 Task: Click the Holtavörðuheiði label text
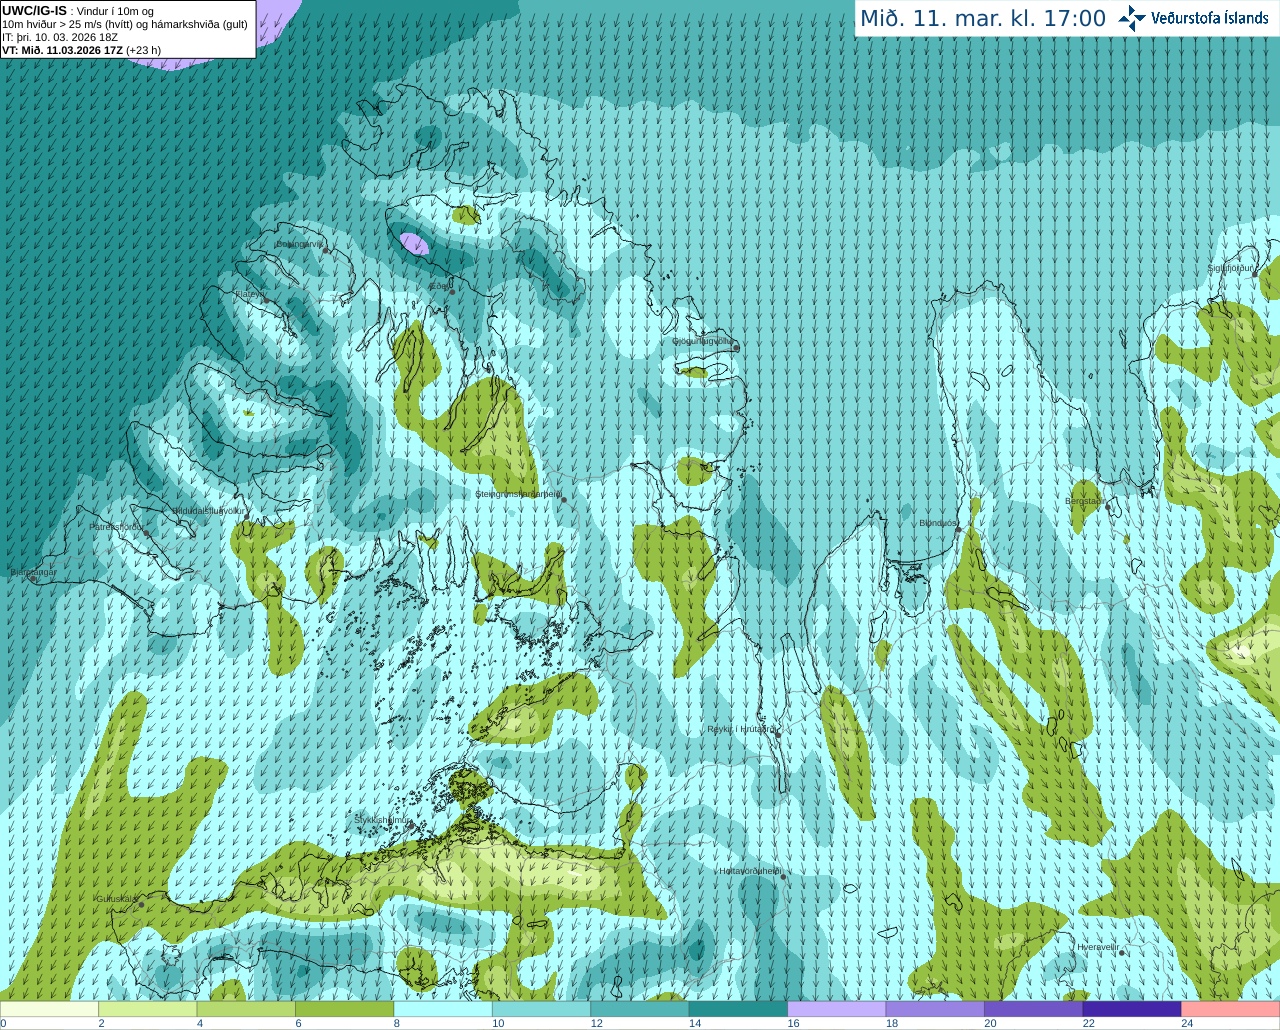pos(749,871)
